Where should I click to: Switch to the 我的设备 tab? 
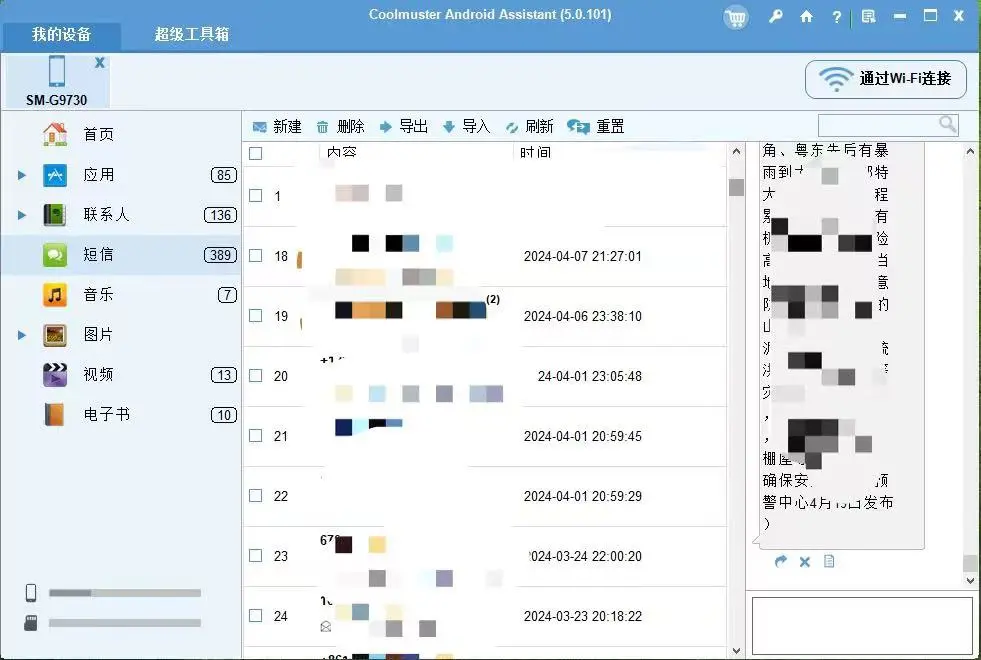(x=61, y=34)
